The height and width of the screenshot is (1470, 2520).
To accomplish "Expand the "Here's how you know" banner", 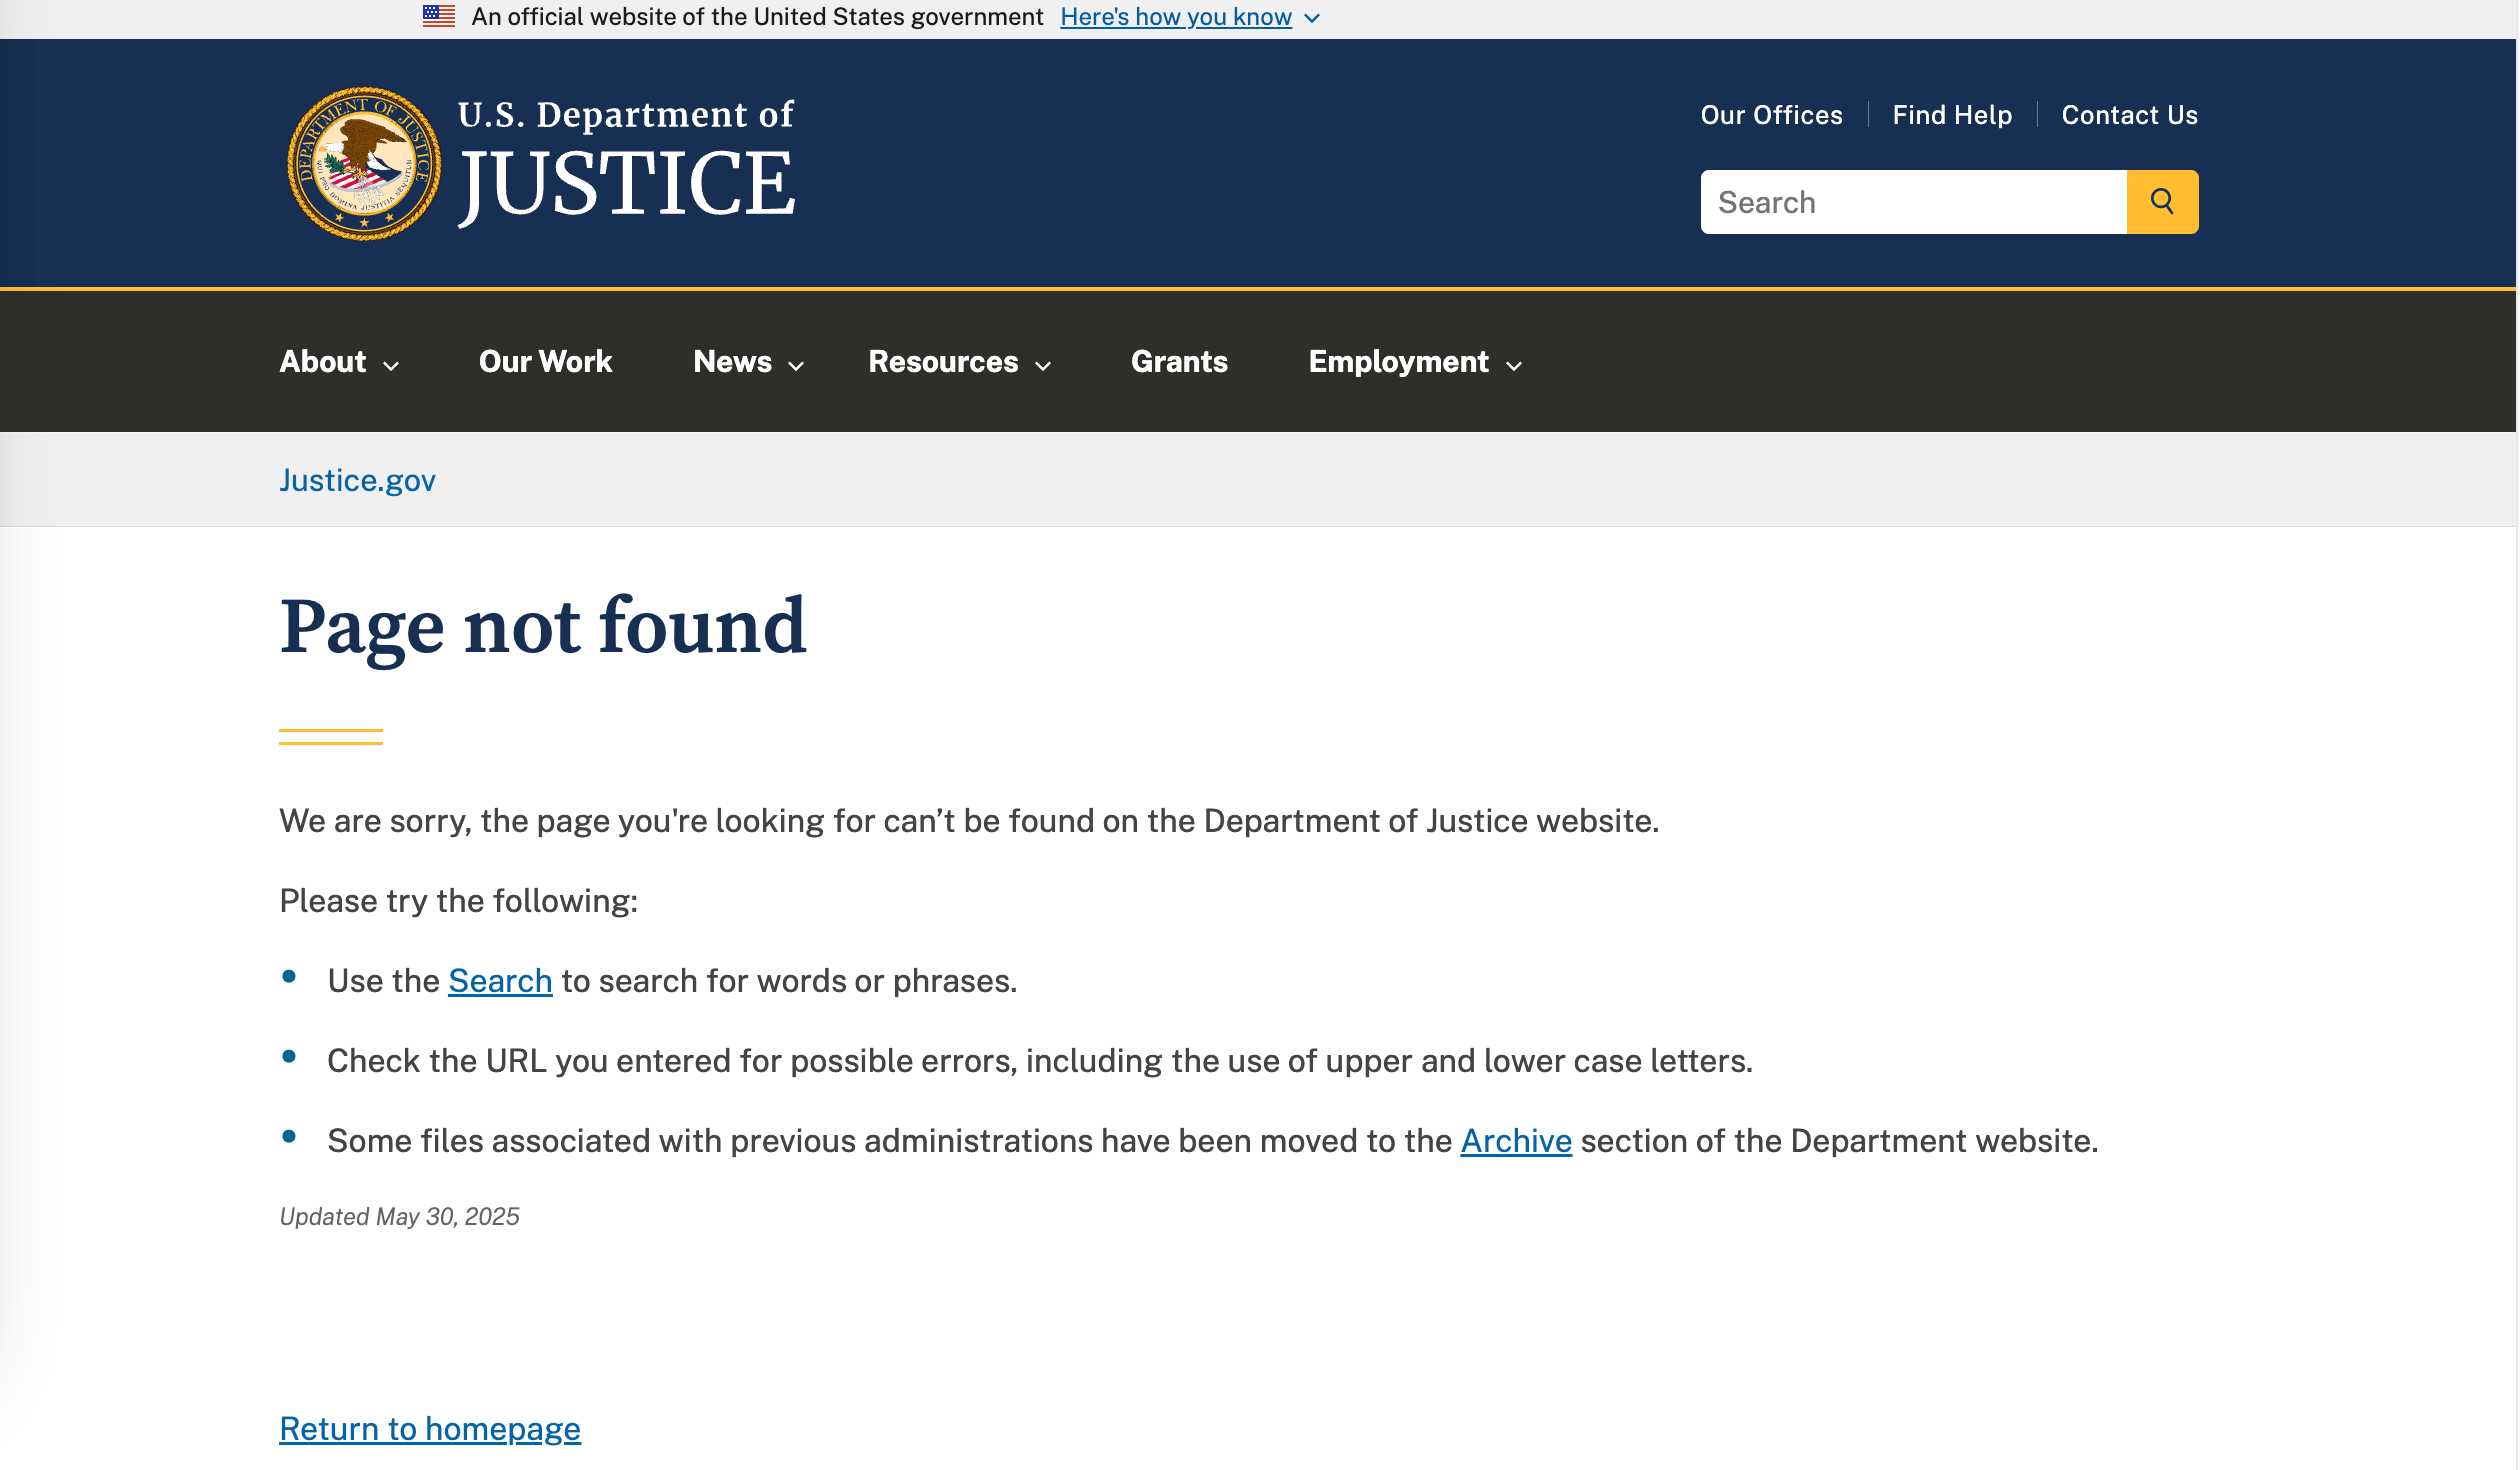I will [1190, 17].
